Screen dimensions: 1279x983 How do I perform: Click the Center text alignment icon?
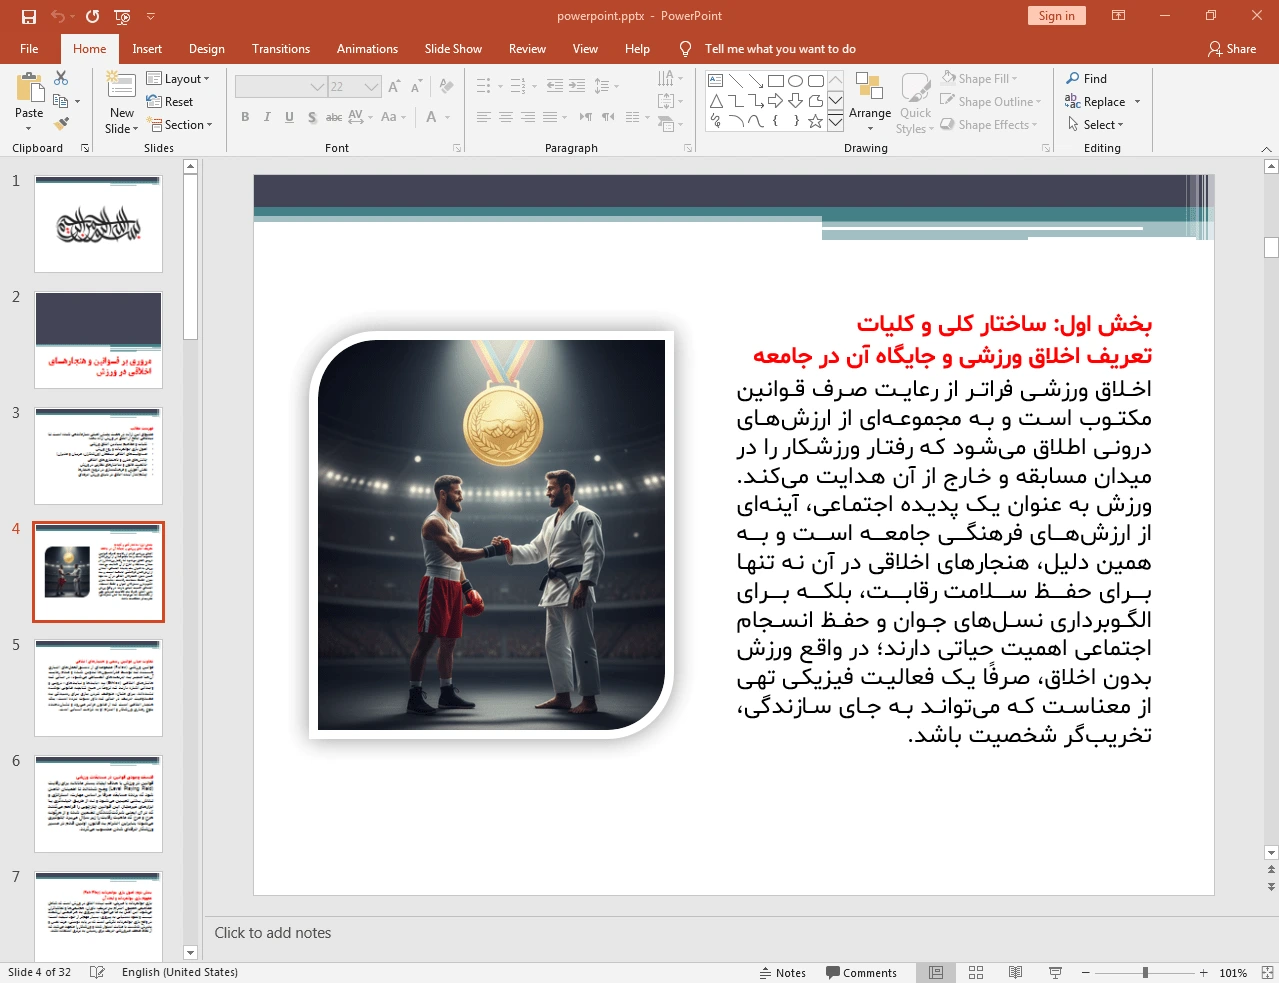(x=506, y=117)
